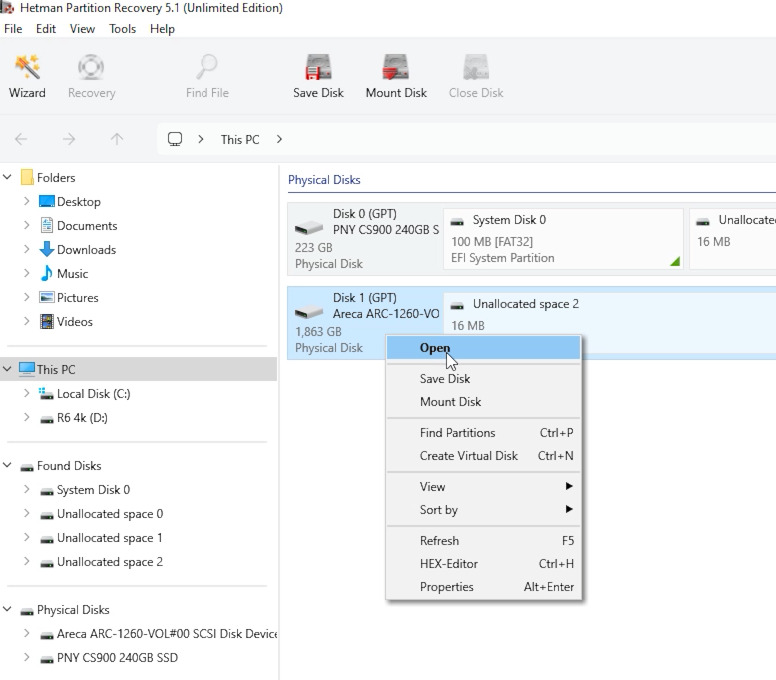Expand the Downloads tree node
The height and width of the screenshot is (680, 776).
(x=26, y=249)
